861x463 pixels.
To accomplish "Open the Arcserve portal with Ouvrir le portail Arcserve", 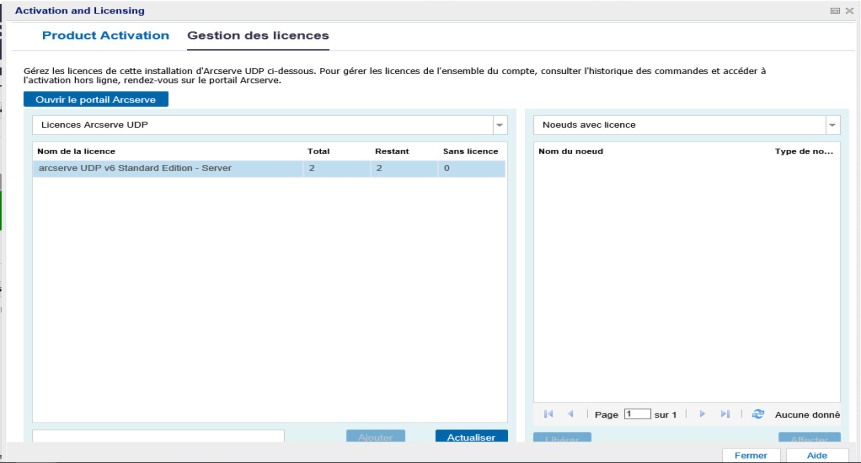I will coord(96,99).
